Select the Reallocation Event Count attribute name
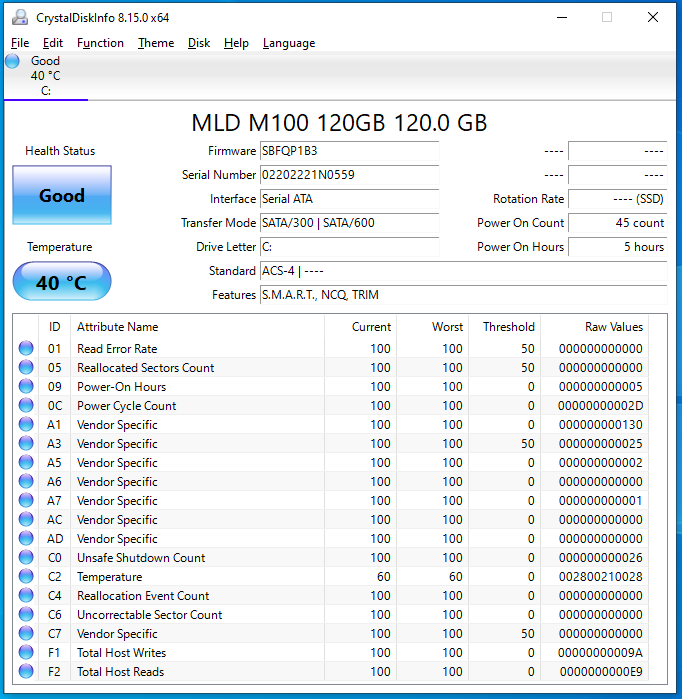Viewport: 682px width, 699px height. [143, 596]
